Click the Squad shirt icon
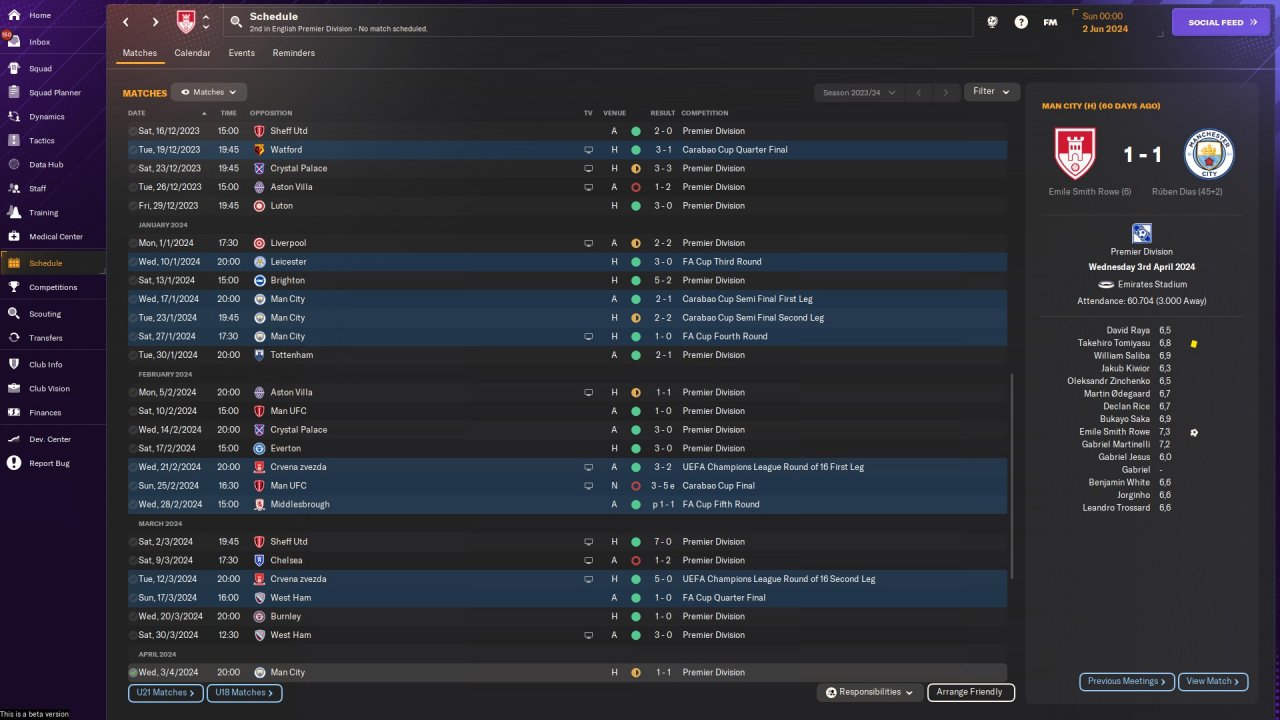Screen dimensions: 1280x720 14,69
